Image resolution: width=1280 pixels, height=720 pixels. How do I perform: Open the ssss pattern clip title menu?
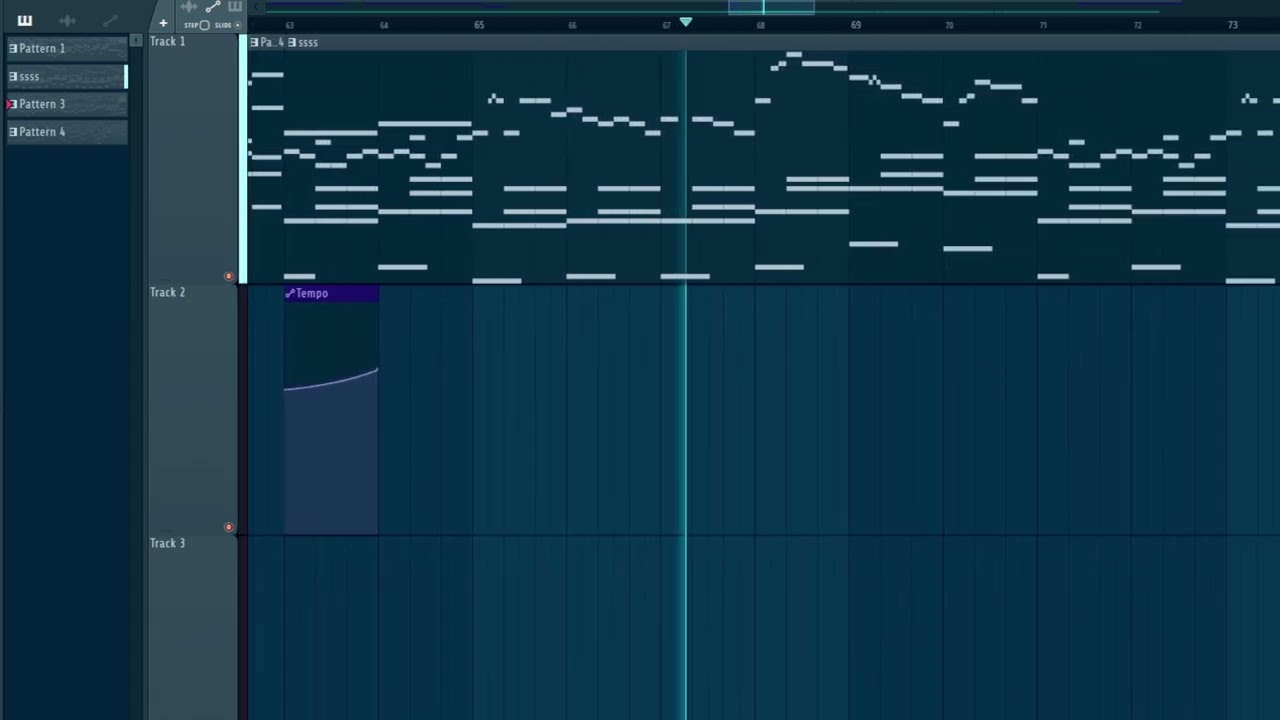coord(303,42)
